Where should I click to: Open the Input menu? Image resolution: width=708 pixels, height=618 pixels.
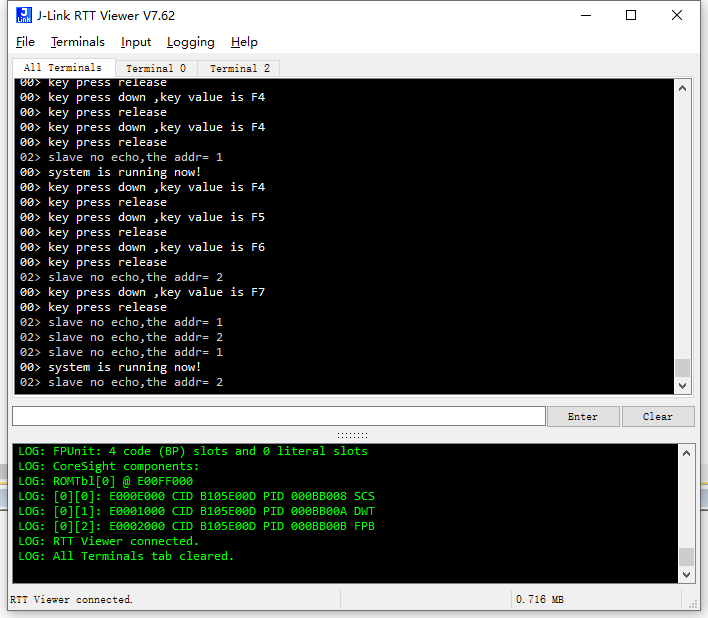136,42
